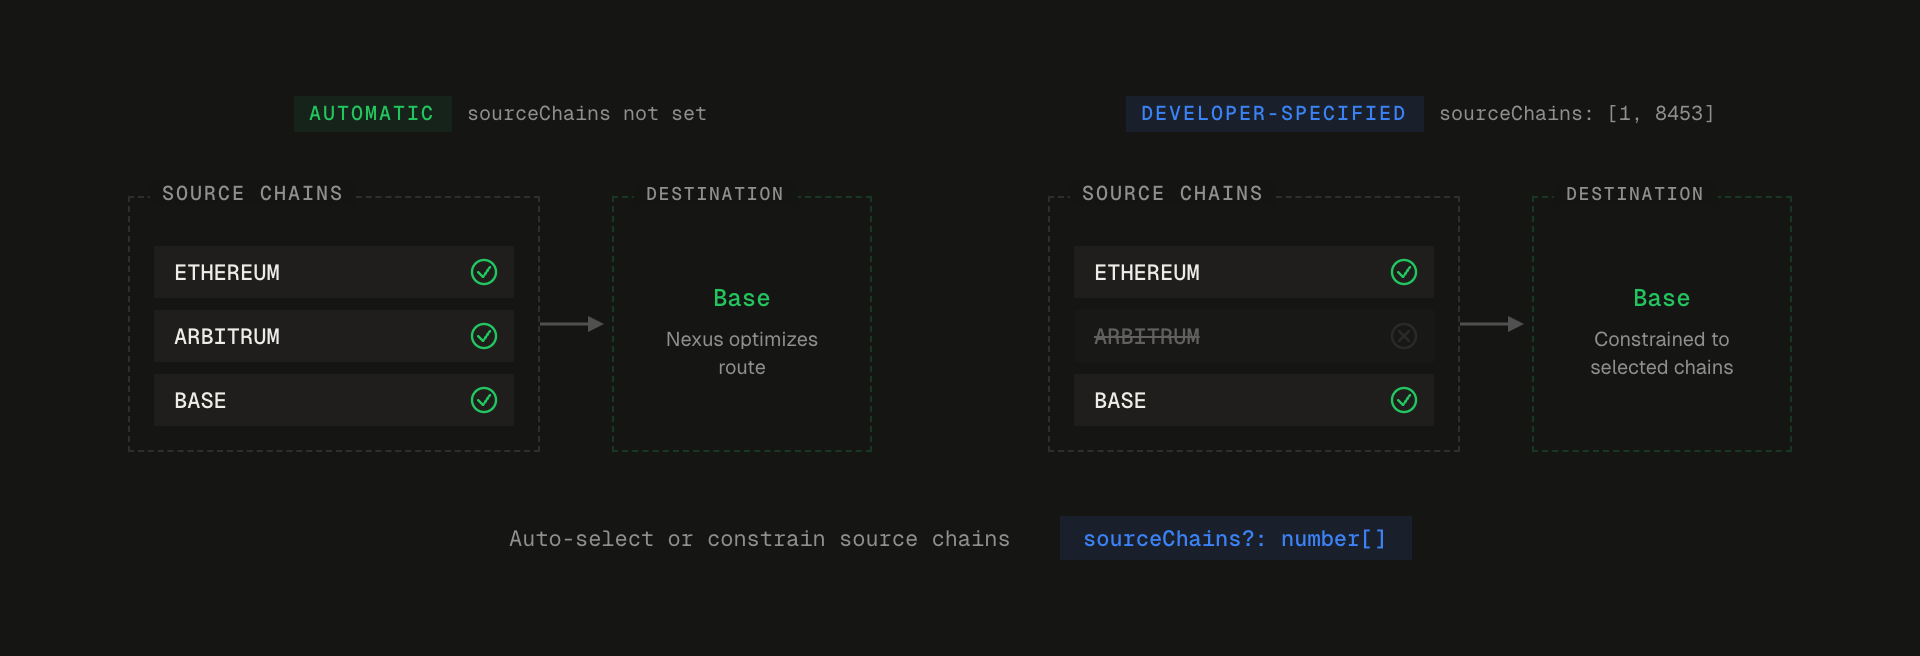This screenshot has height=656, width=1920.
Task: Click the green check icon on the Arbitrum row under the AUTOMATIC diagram
Action: [x=484, y=336]
